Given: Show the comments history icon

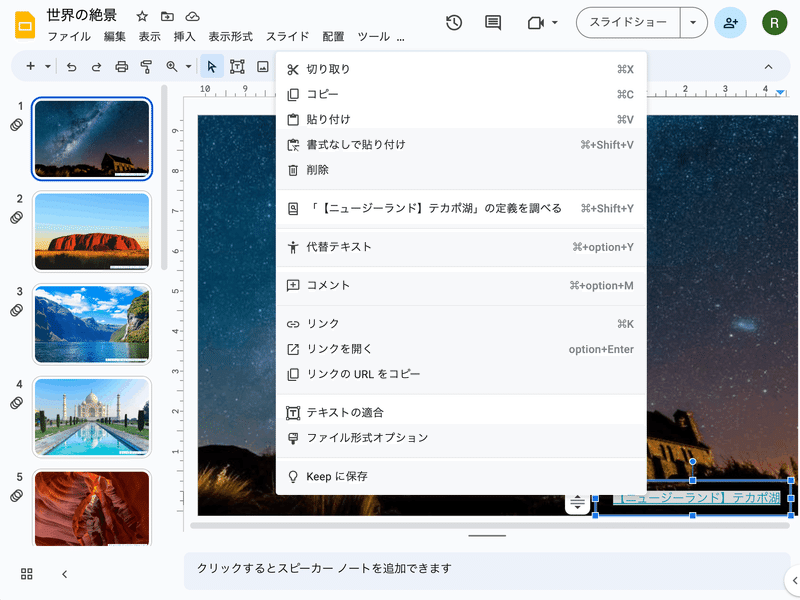Looking at the screenshot, I should pyautogui.click(x=492, y=22).
